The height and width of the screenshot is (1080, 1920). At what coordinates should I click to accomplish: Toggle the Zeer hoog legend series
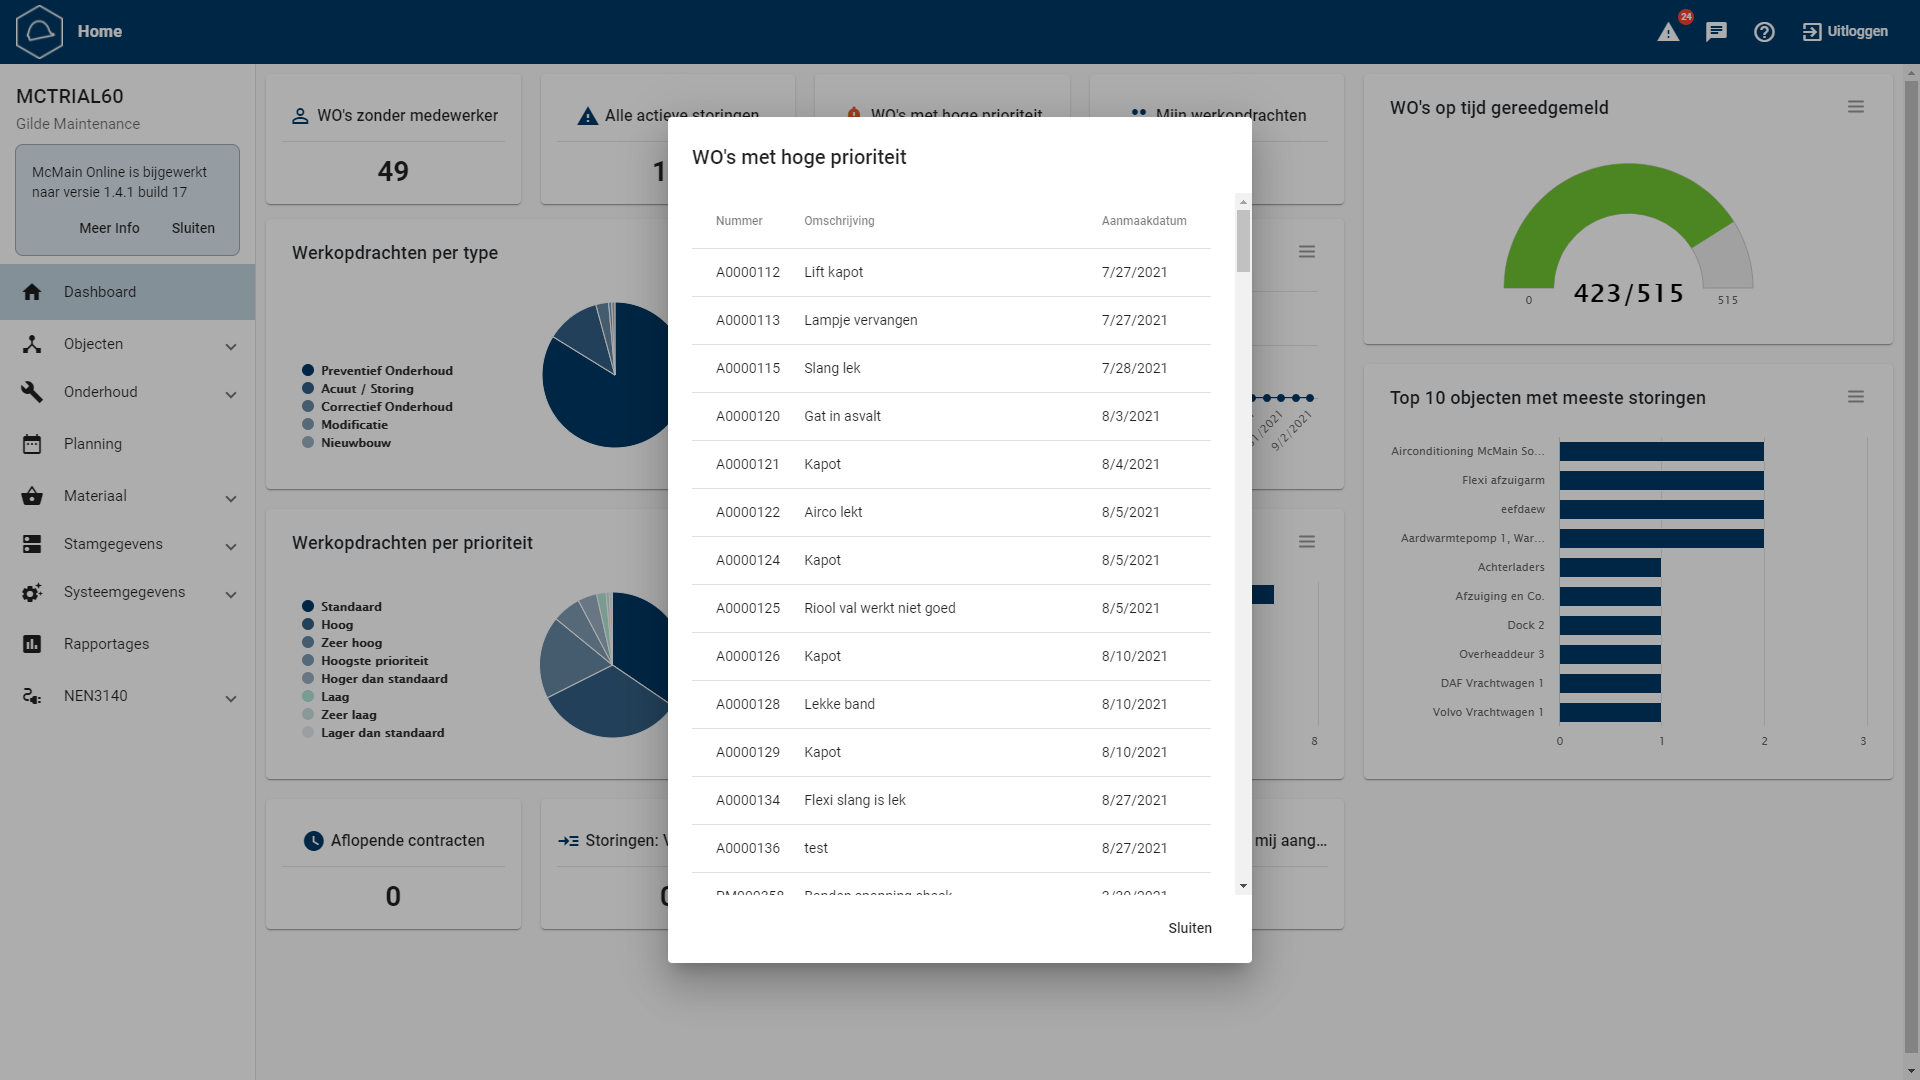coord(351,643)
